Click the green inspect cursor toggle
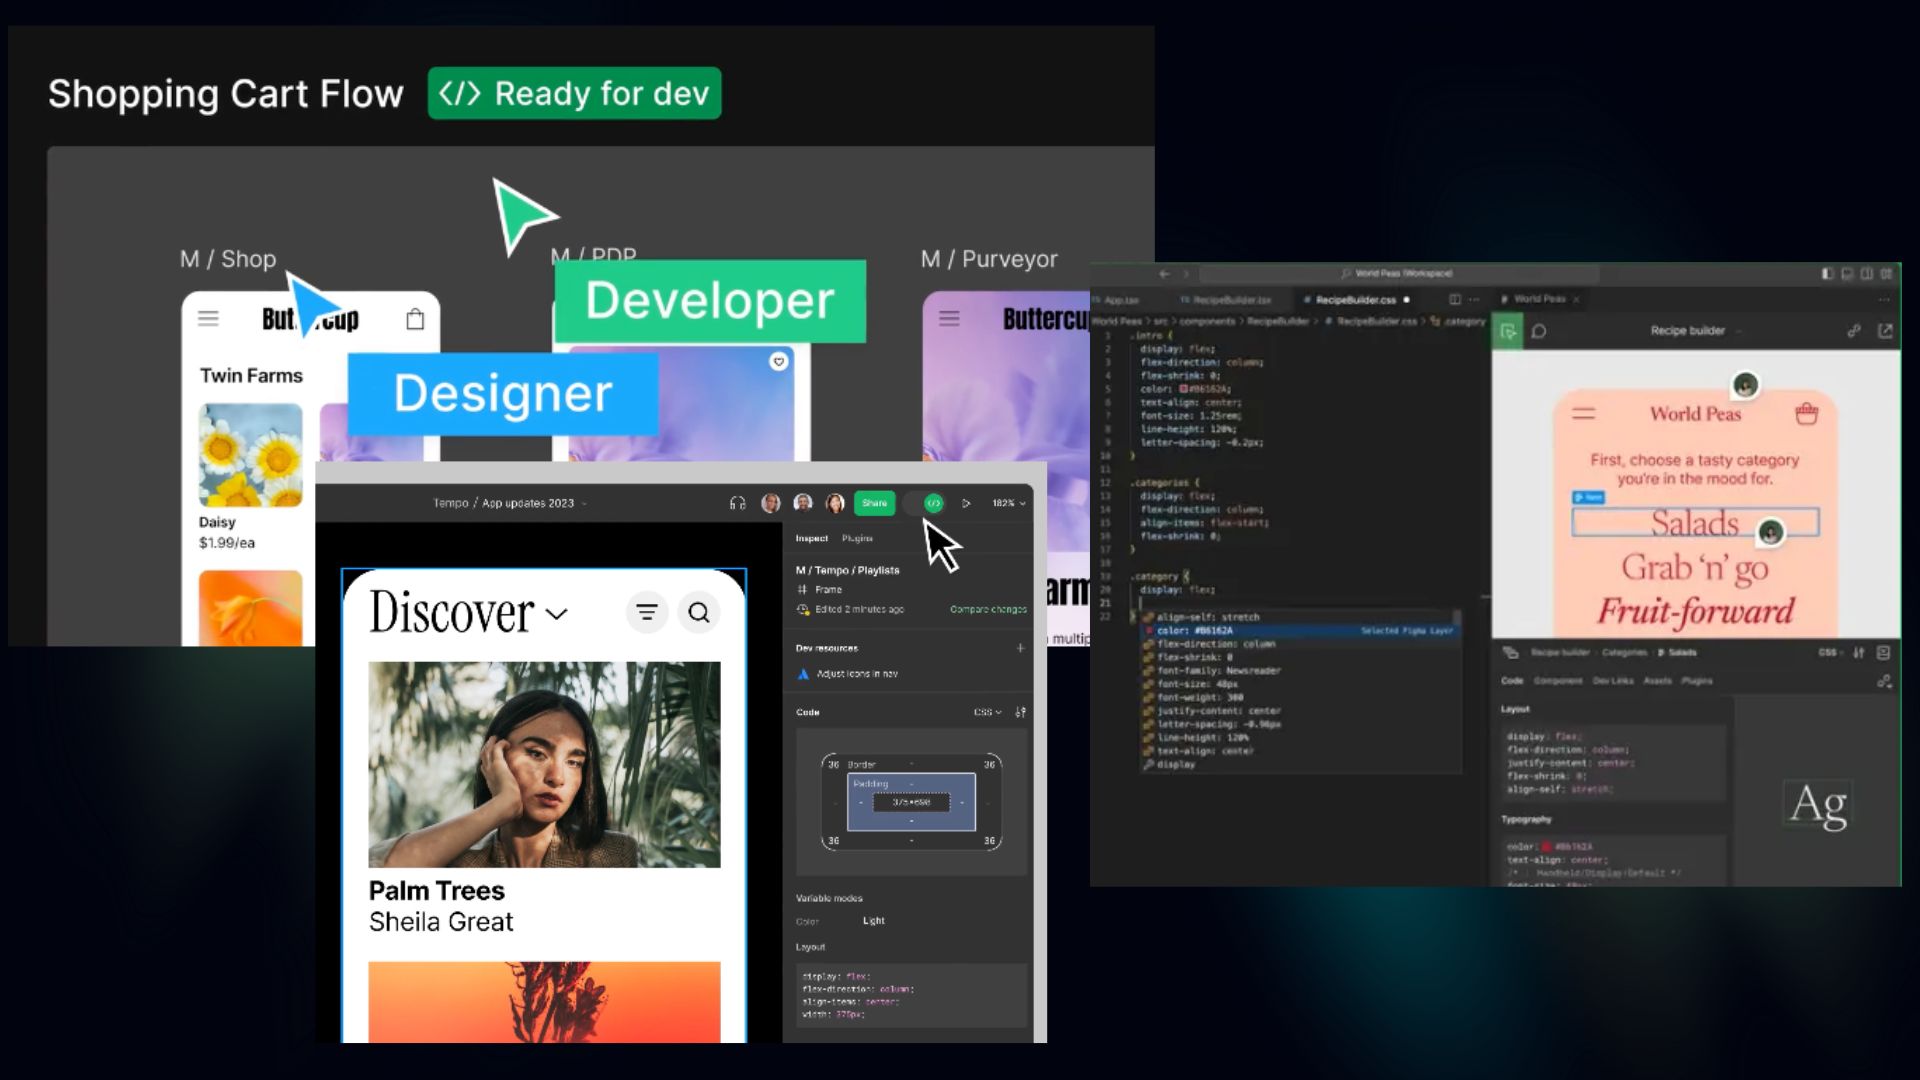 pos(1507,331)
